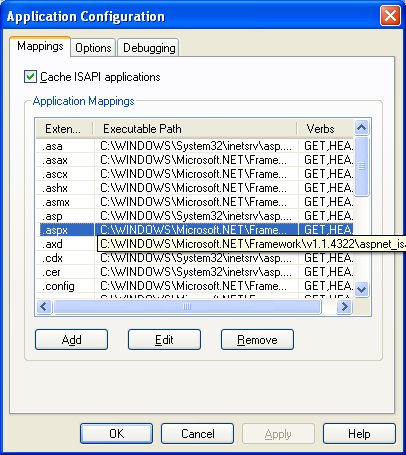Screen dimensions: 406x455
Task: Select the .asa extension row
Action: pos(195,146)
